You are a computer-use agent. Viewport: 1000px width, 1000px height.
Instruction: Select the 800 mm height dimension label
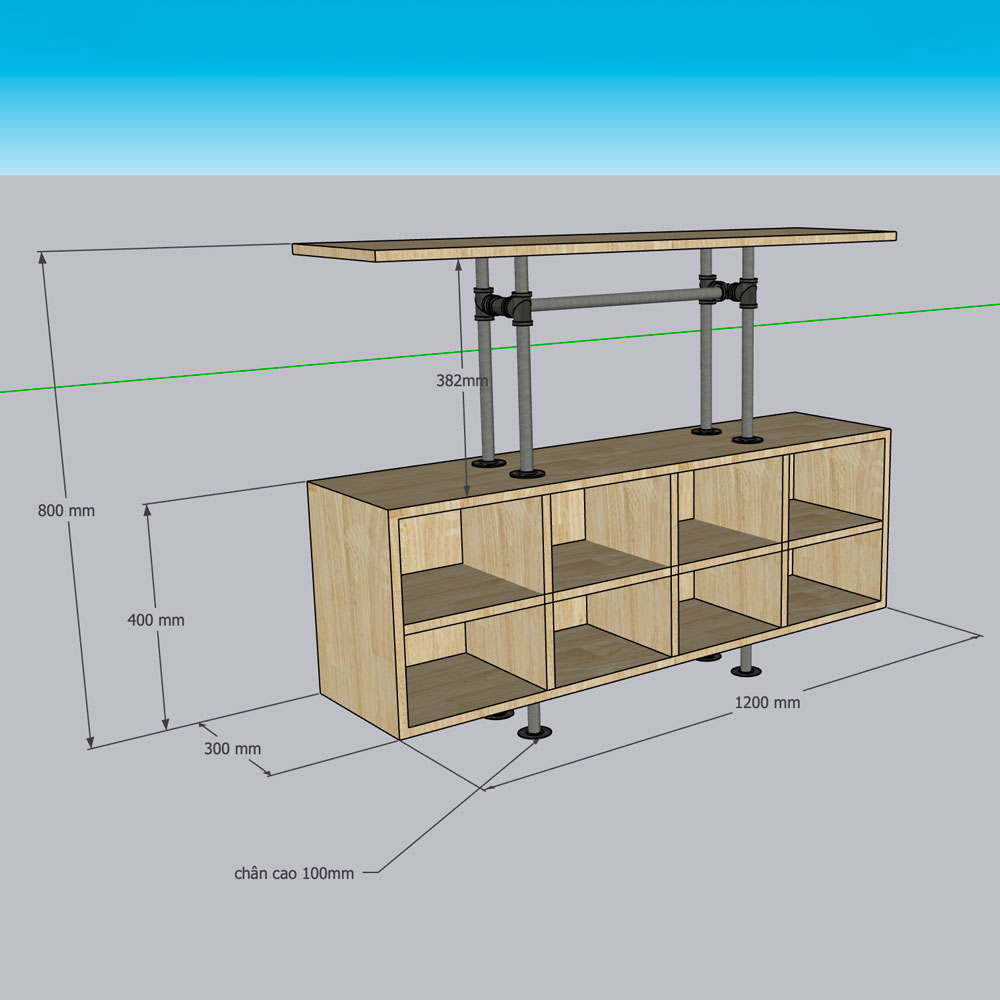click(x=66, y=511)
